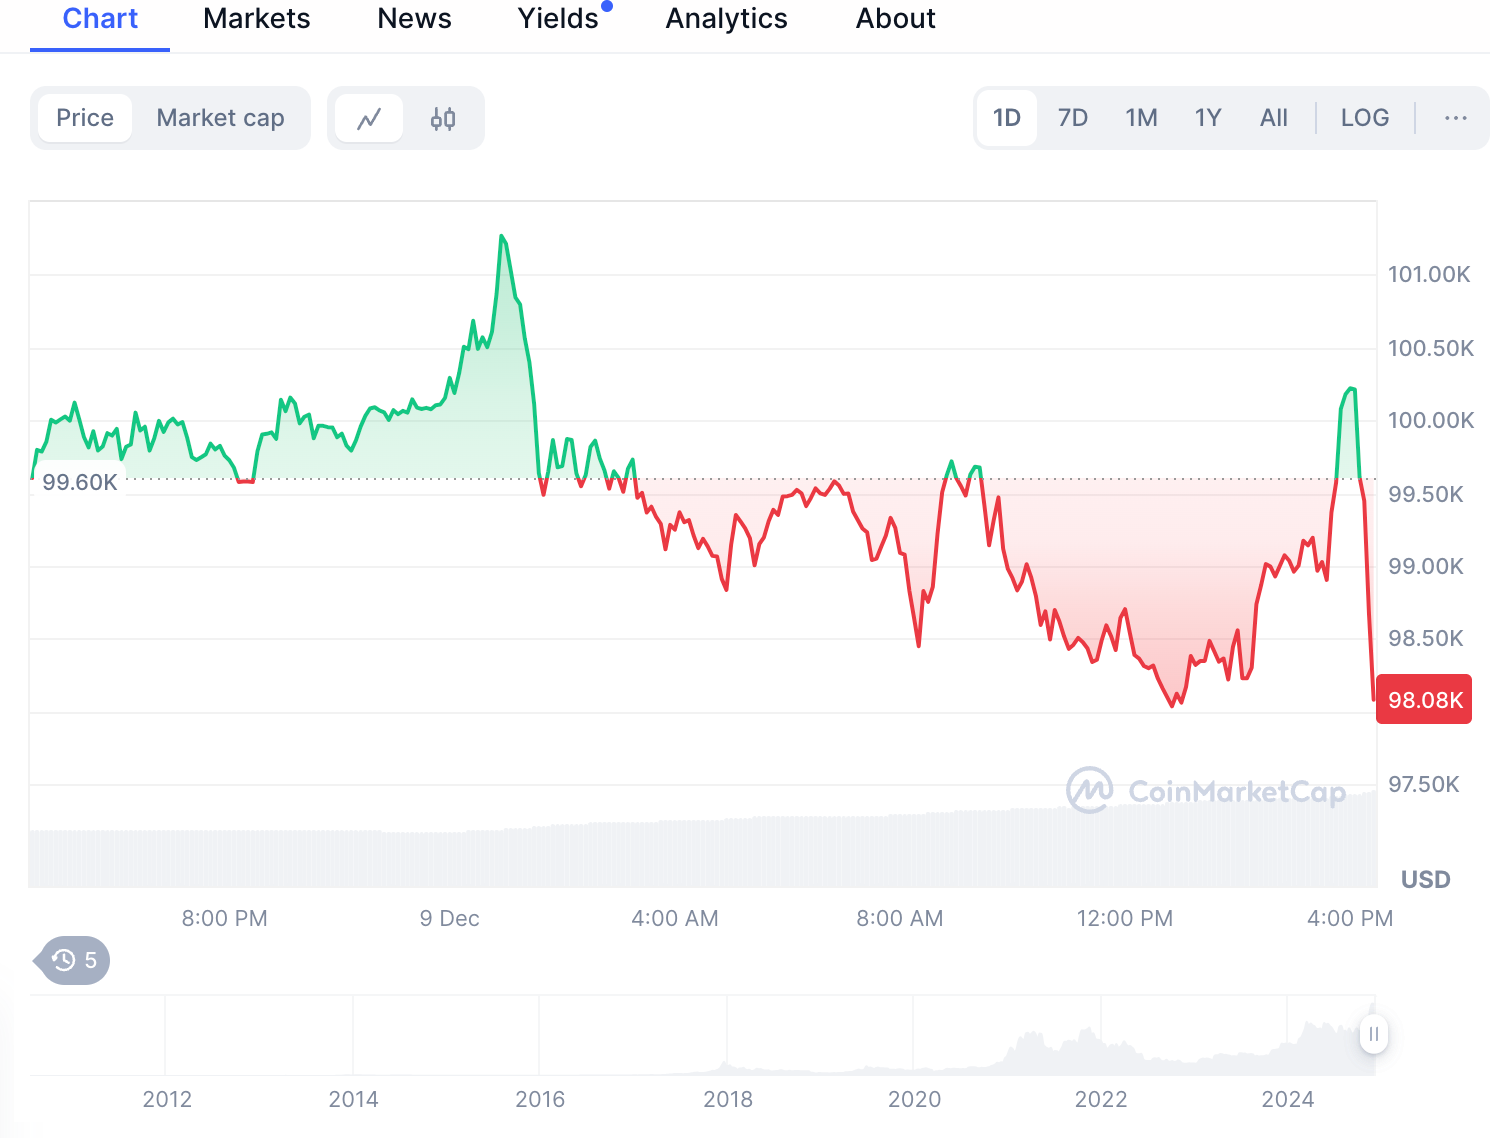The image size is (1490, 1138).
Task: View the All-time price chart
Action: [1273, 118]
